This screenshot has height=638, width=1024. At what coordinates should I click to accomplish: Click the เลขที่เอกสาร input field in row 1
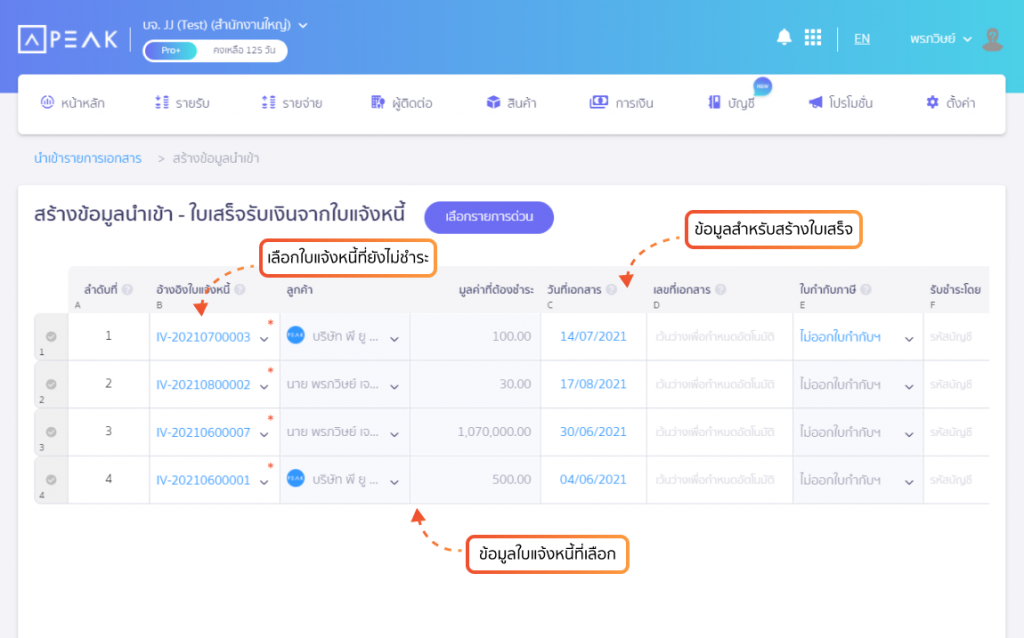719,337
